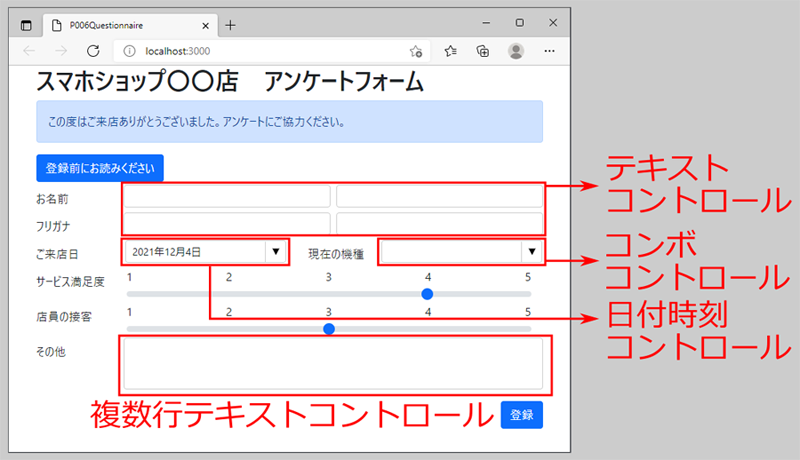Open the Collections panel
Viewport: 800px width, 460px height.
click(483, 51)
